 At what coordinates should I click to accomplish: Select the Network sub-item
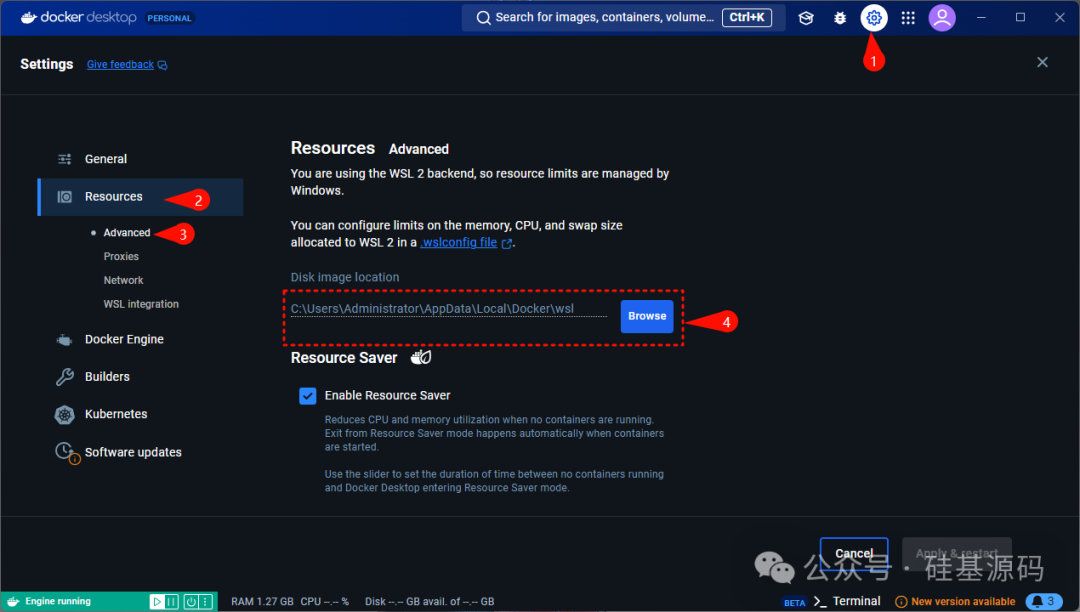[x=123, y=280]
